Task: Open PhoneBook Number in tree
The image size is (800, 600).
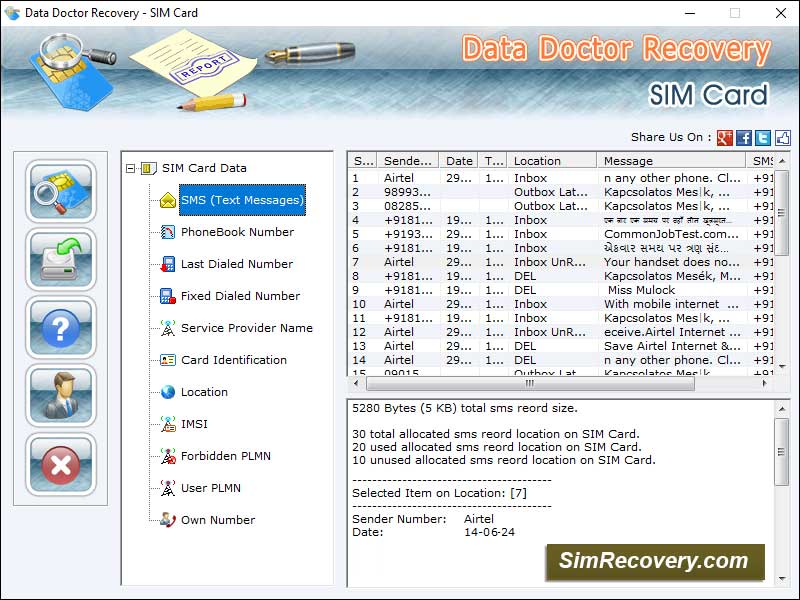Action: [x=237, y=232]
